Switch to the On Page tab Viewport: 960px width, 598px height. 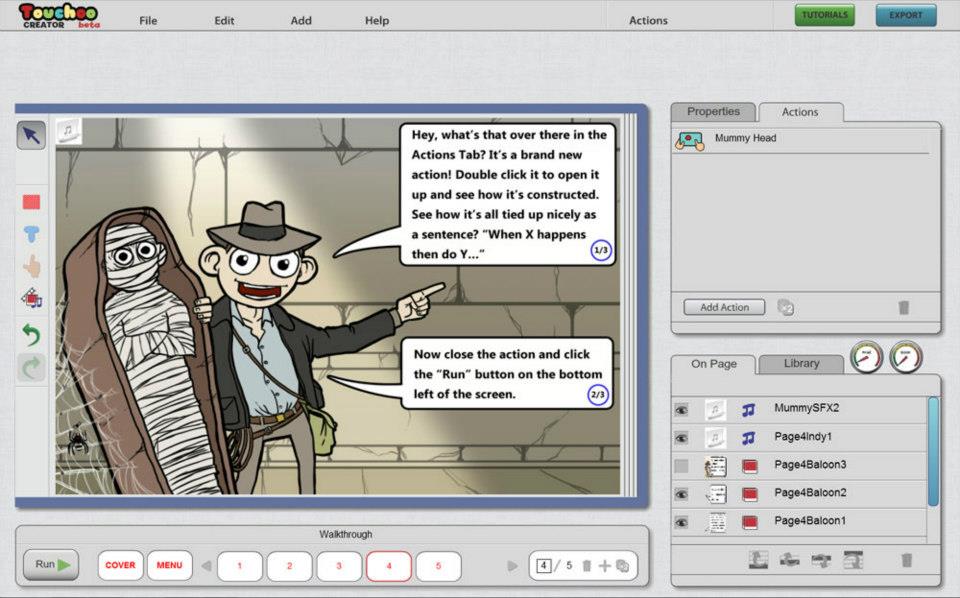click(x=714, y=364)
